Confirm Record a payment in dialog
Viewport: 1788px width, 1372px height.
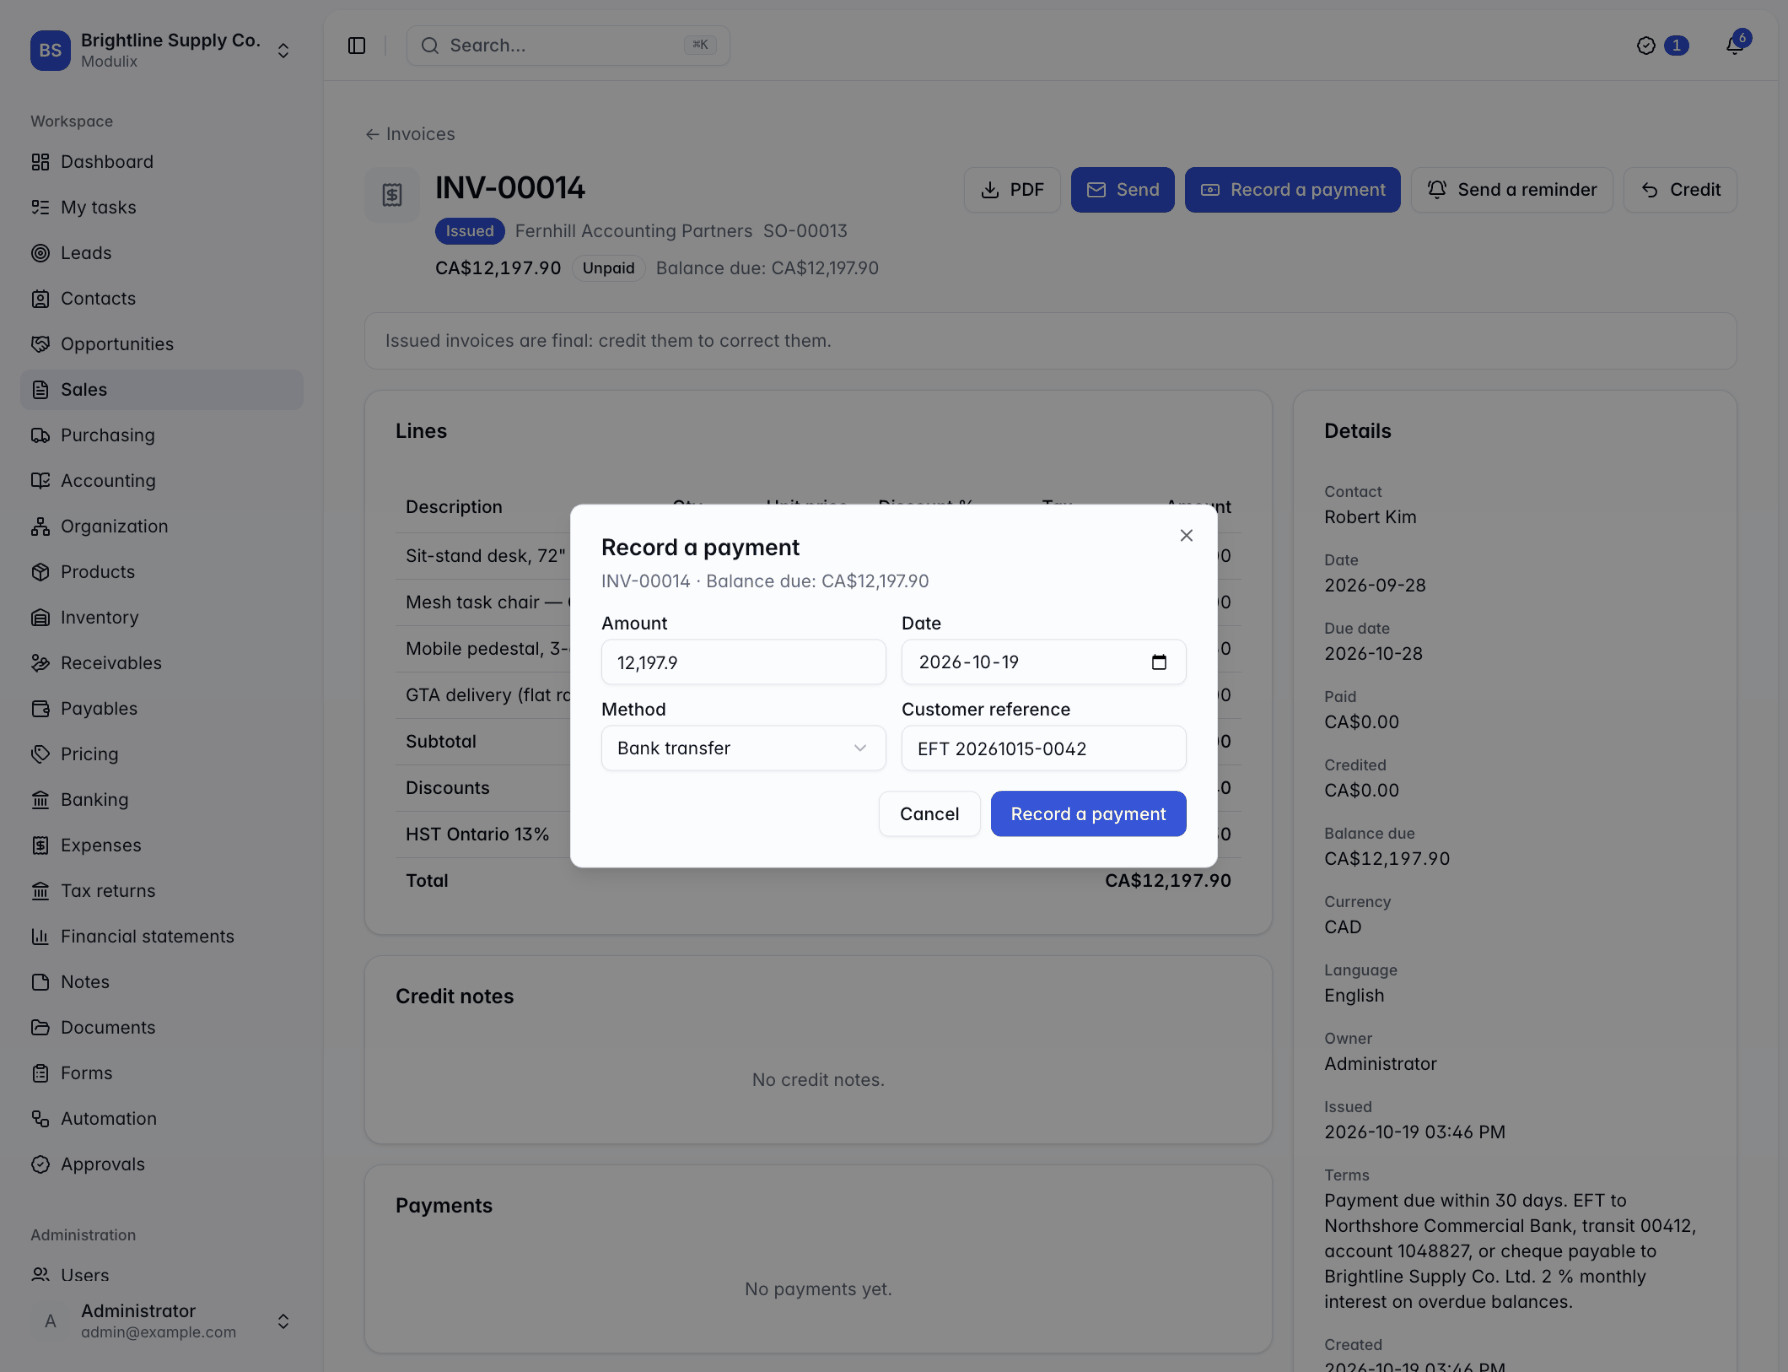[1088, 814]
